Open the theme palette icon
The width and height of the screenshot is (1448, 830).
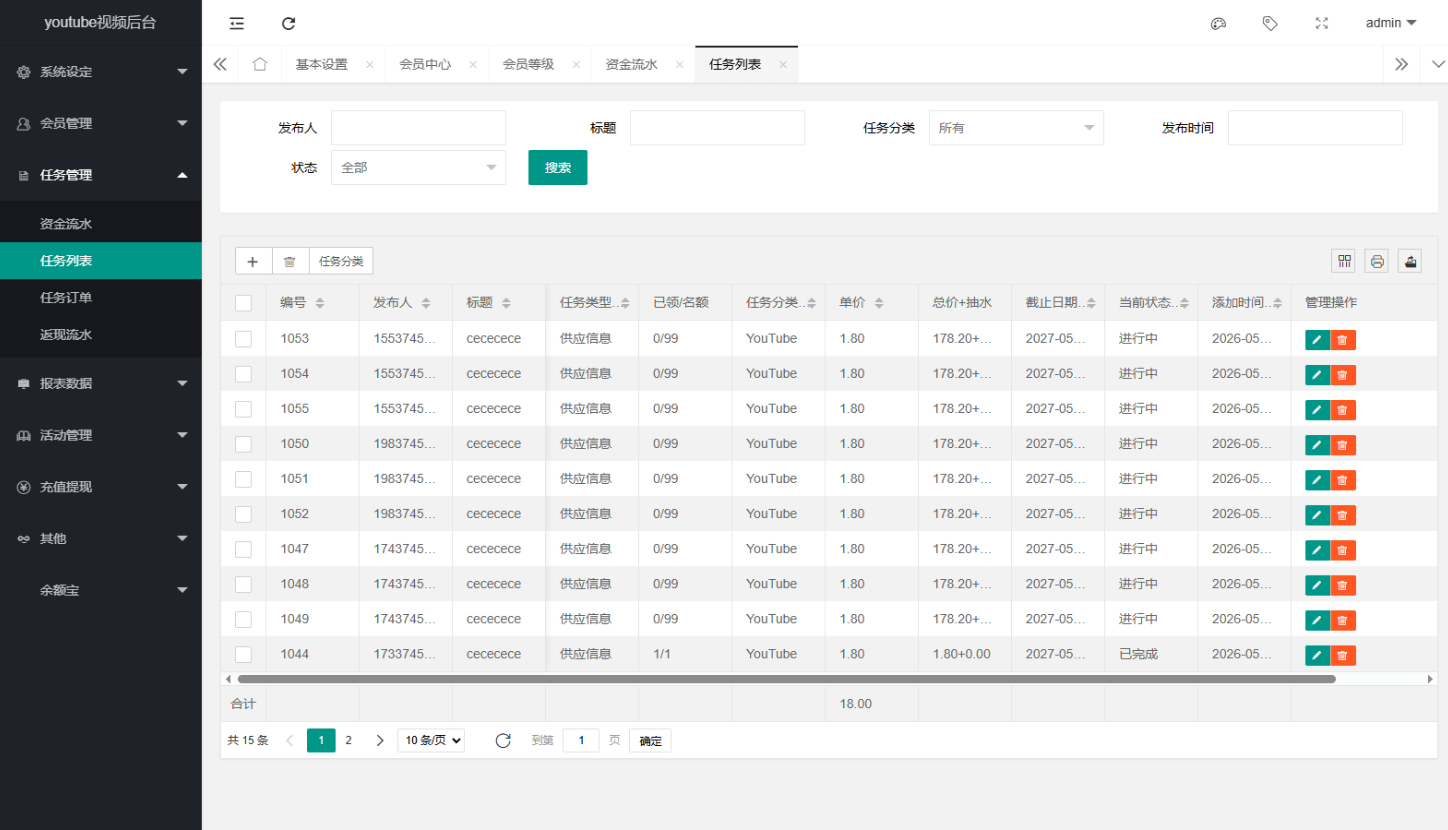[1218, 23]
